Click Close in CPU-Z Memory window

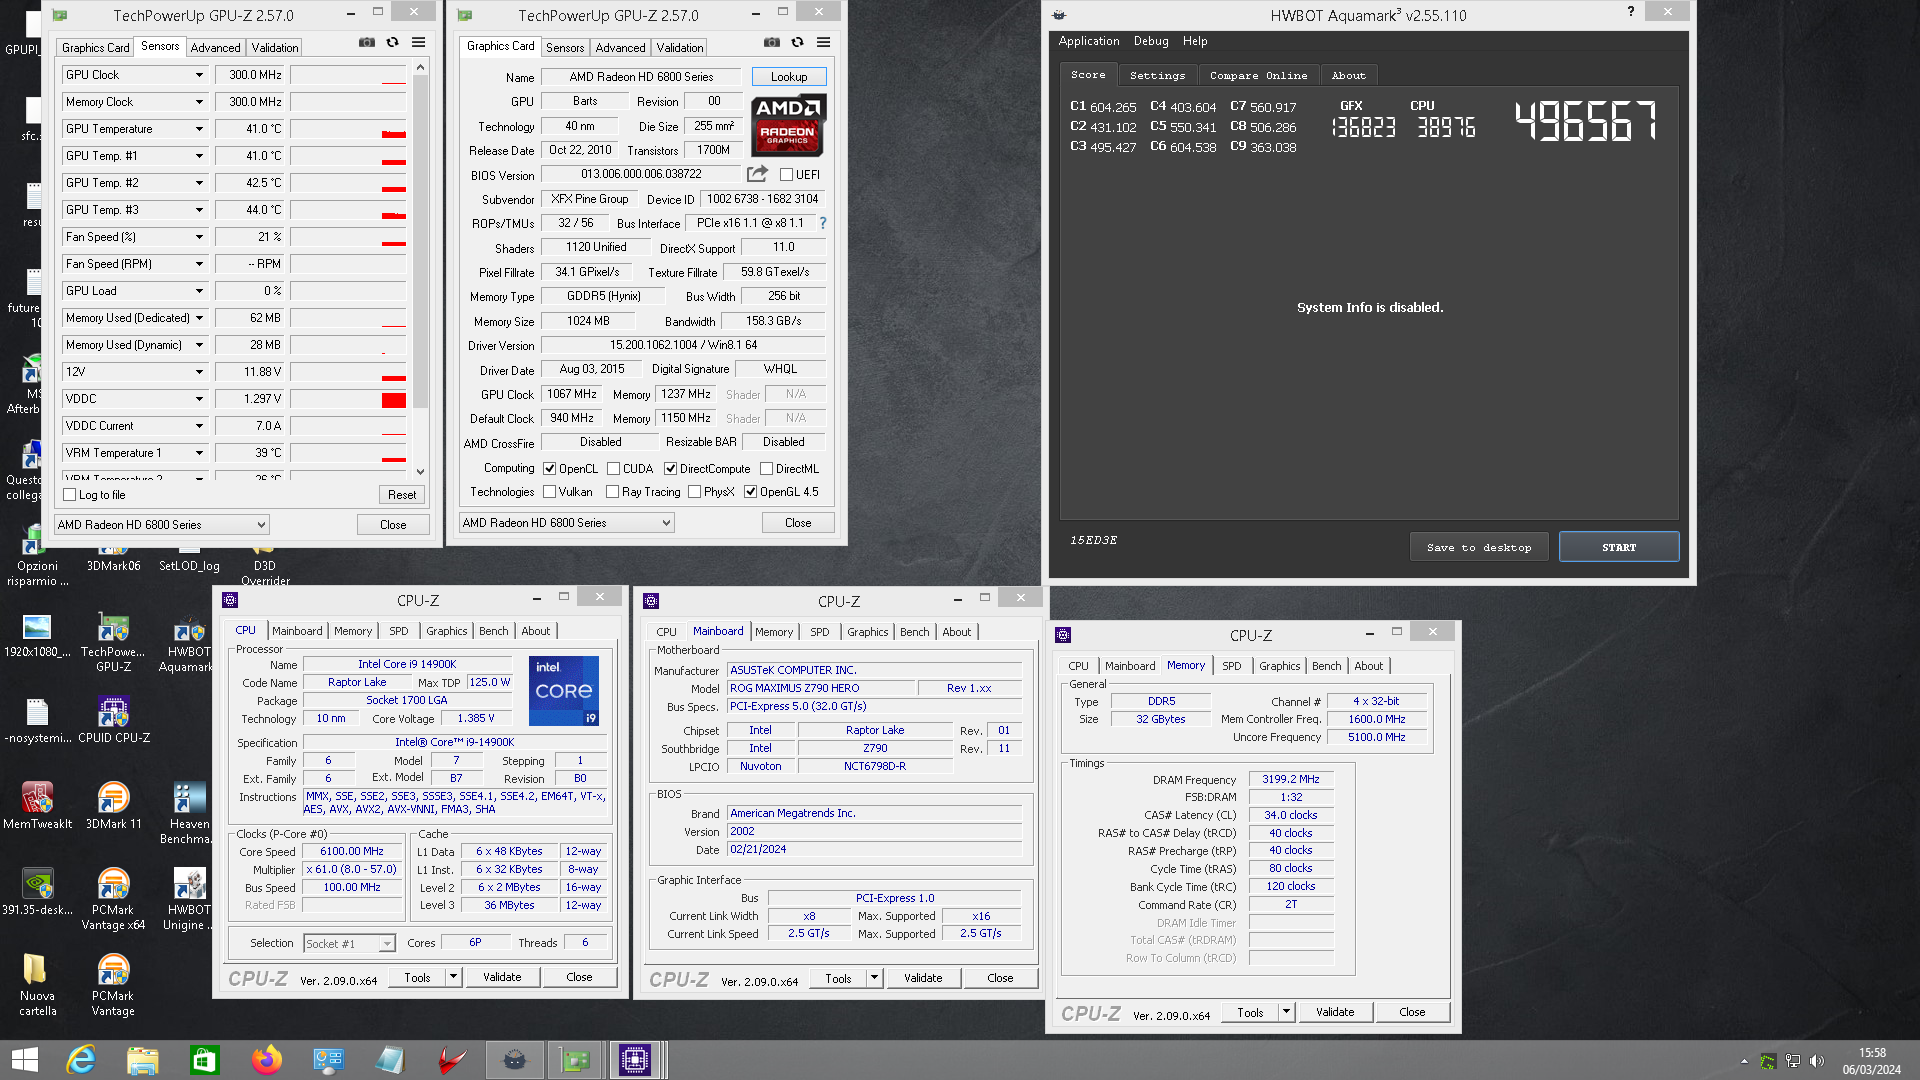(1412, 1012)
